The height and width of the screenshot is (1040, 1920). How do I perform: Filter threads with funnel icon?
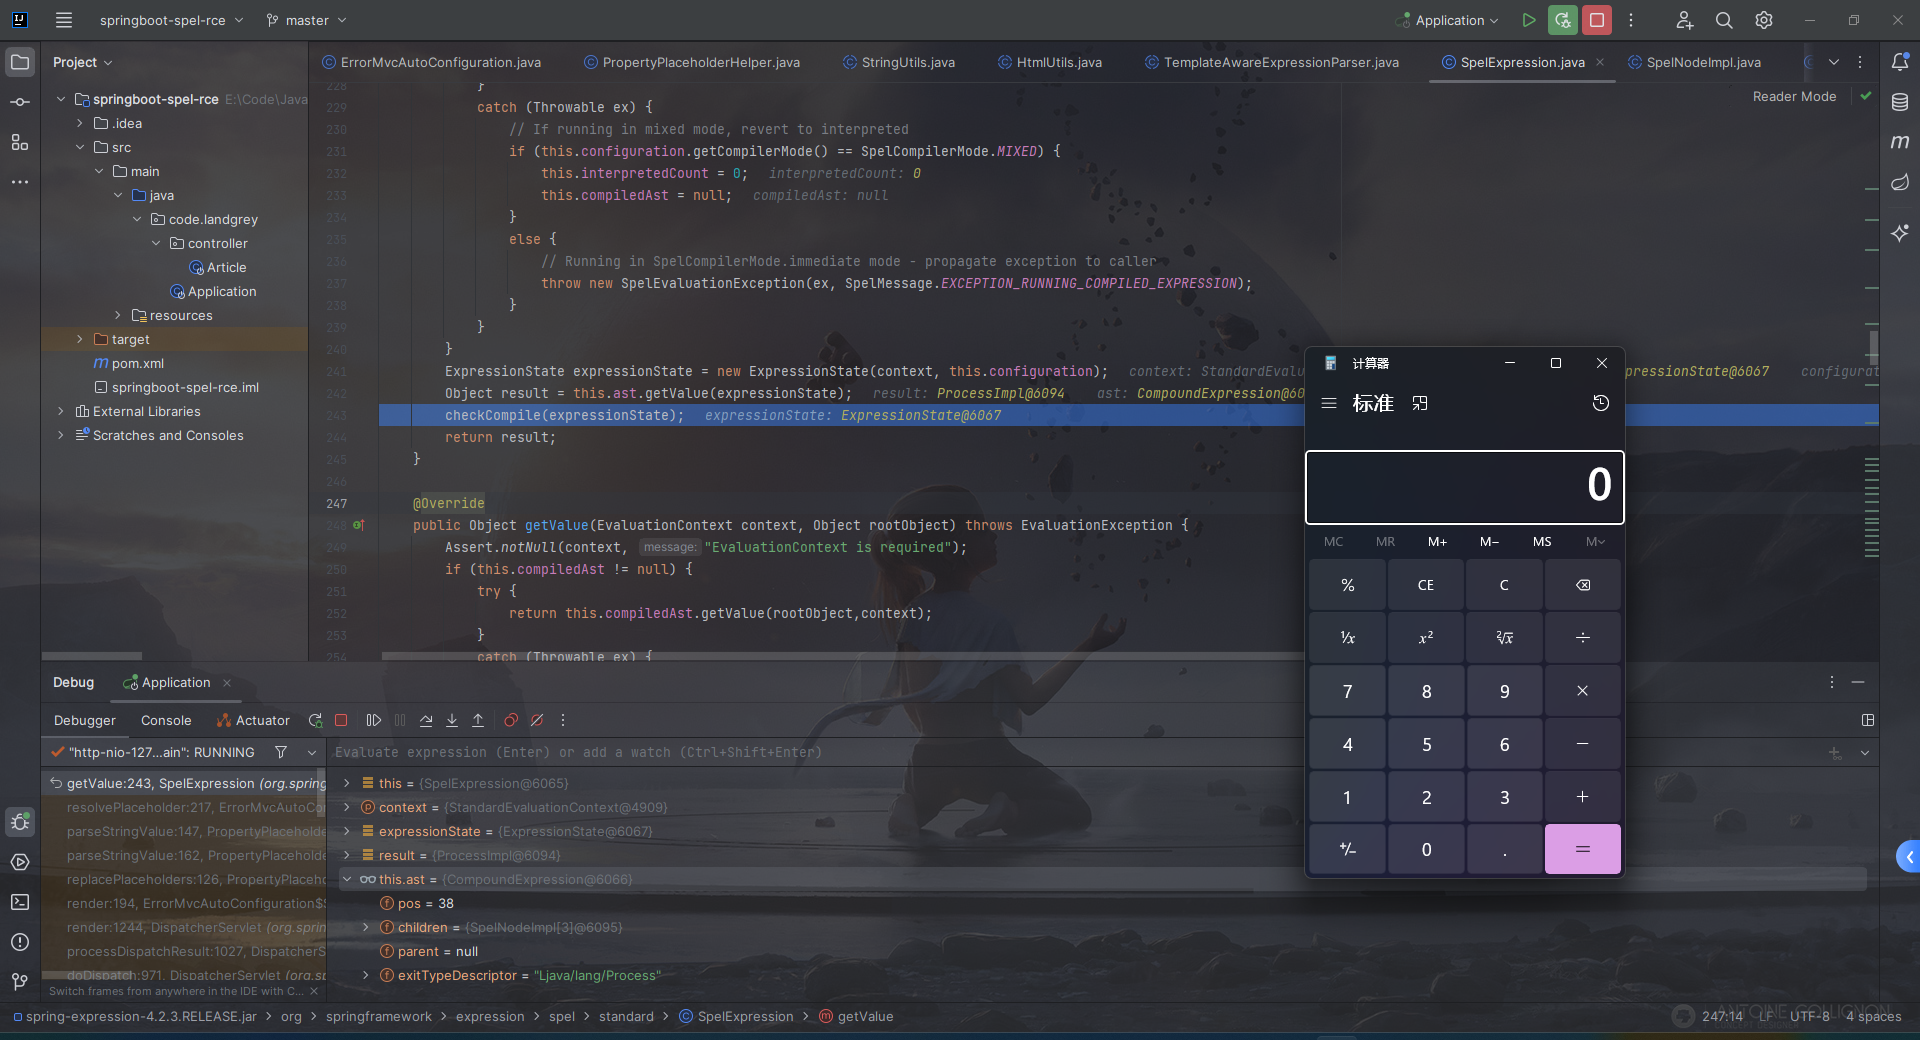[281, 752]
